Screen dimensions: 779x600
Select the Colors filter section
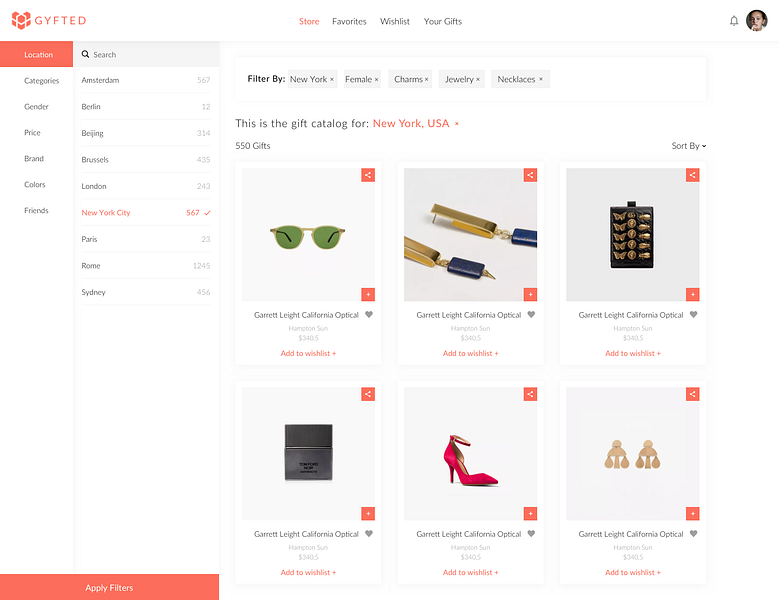pos(35,184)
